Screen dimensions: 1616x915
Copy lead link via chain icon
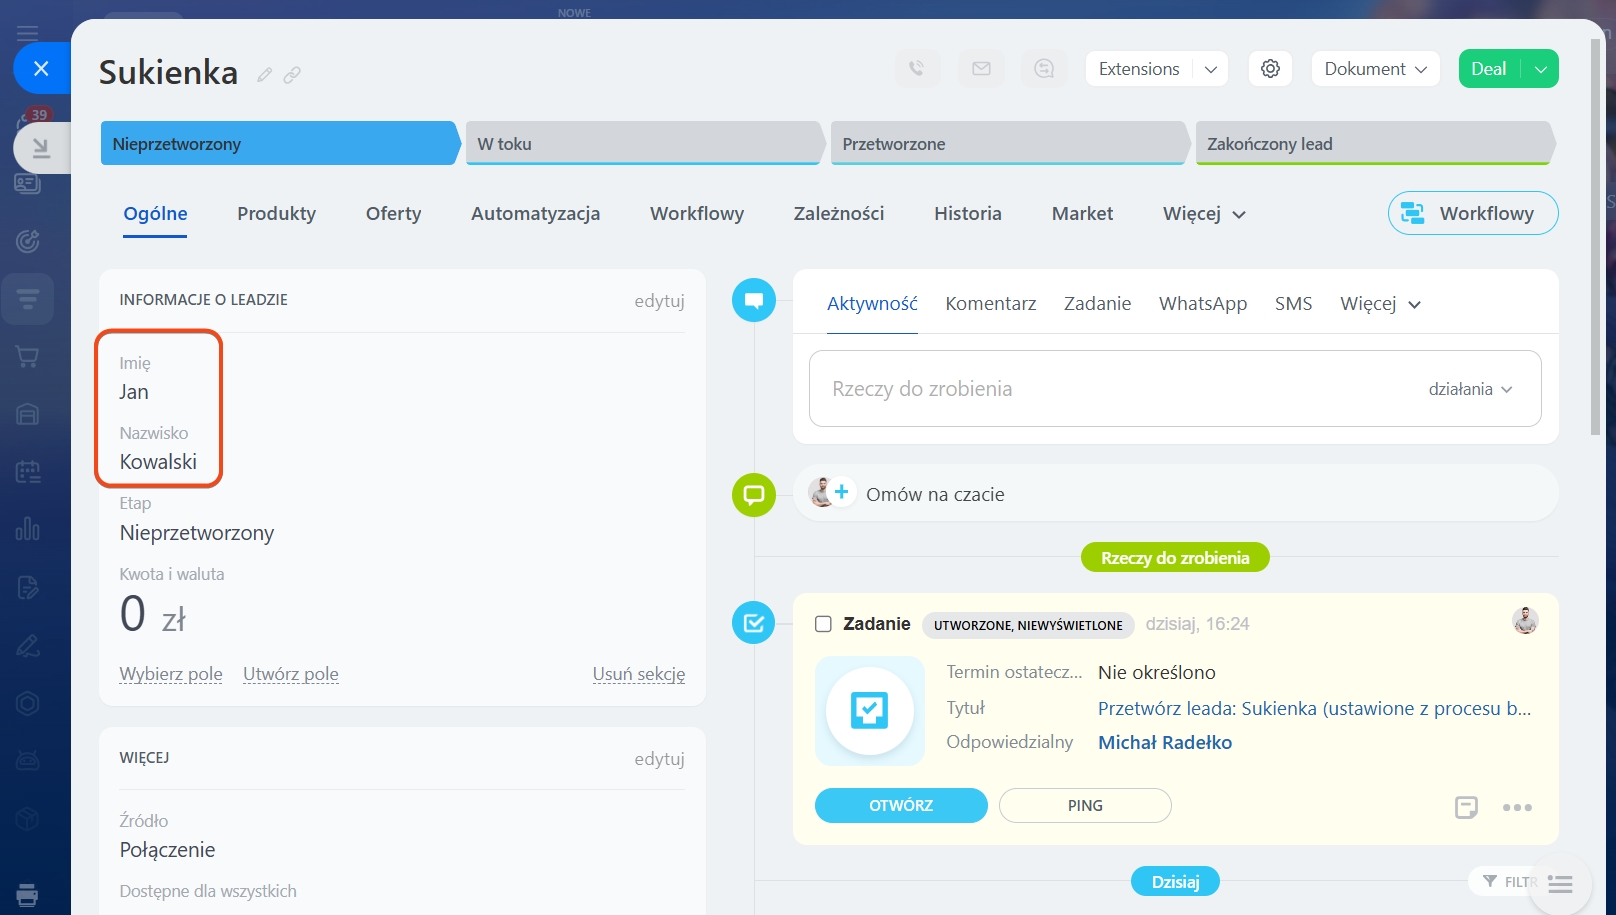(x=292, y=74)
